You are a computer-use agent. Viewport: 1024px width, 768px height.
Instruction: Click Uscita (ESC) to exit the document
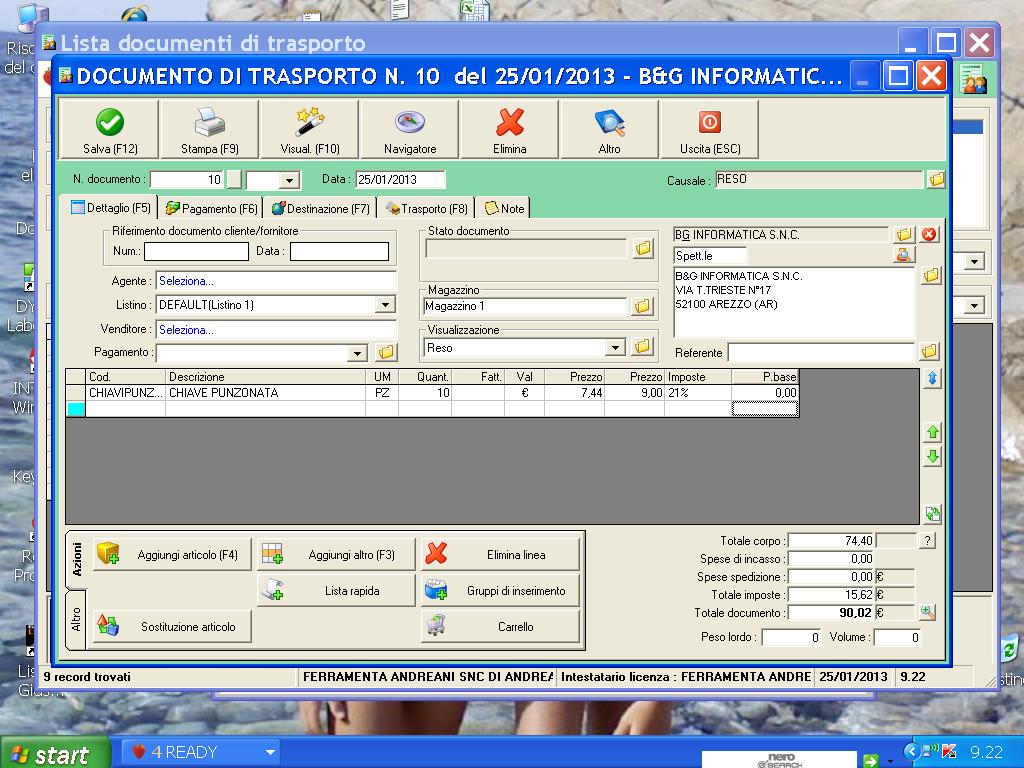tap(710, 130)
